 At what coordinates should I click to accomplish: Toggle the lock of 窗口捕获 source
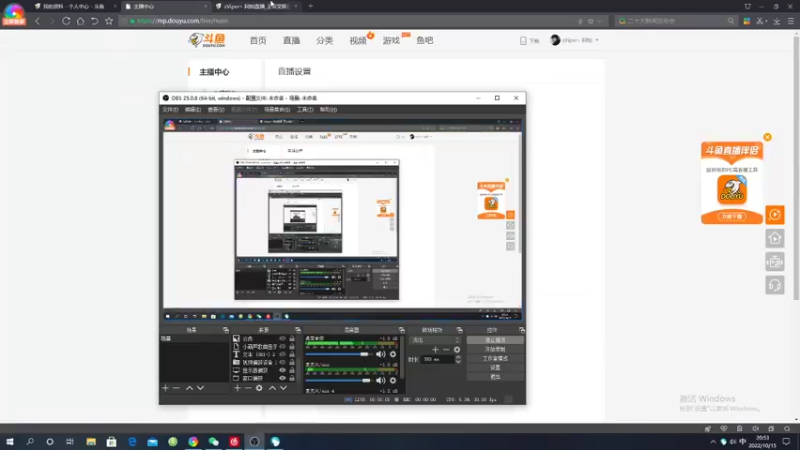pyautogui.click(x=292, y=378)
